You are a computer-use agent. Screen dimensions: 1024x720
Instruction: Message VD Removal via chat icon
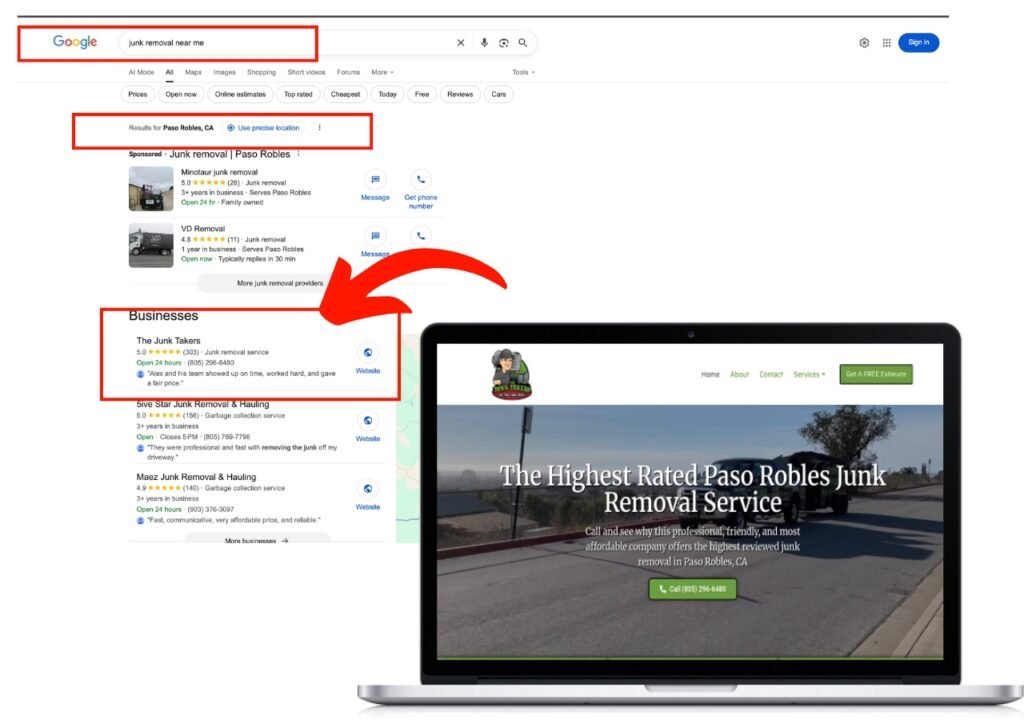click(375, 236)
